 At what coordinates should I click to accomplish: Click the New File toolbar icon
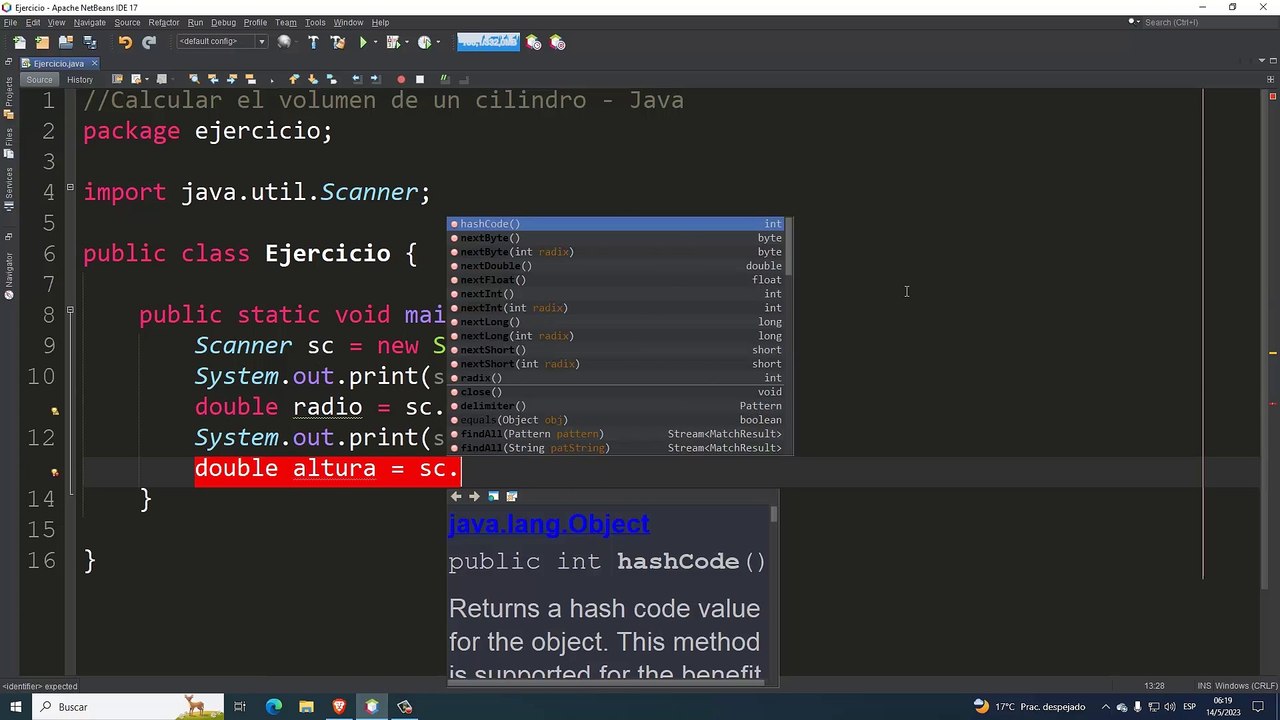[x=19, y=42]
